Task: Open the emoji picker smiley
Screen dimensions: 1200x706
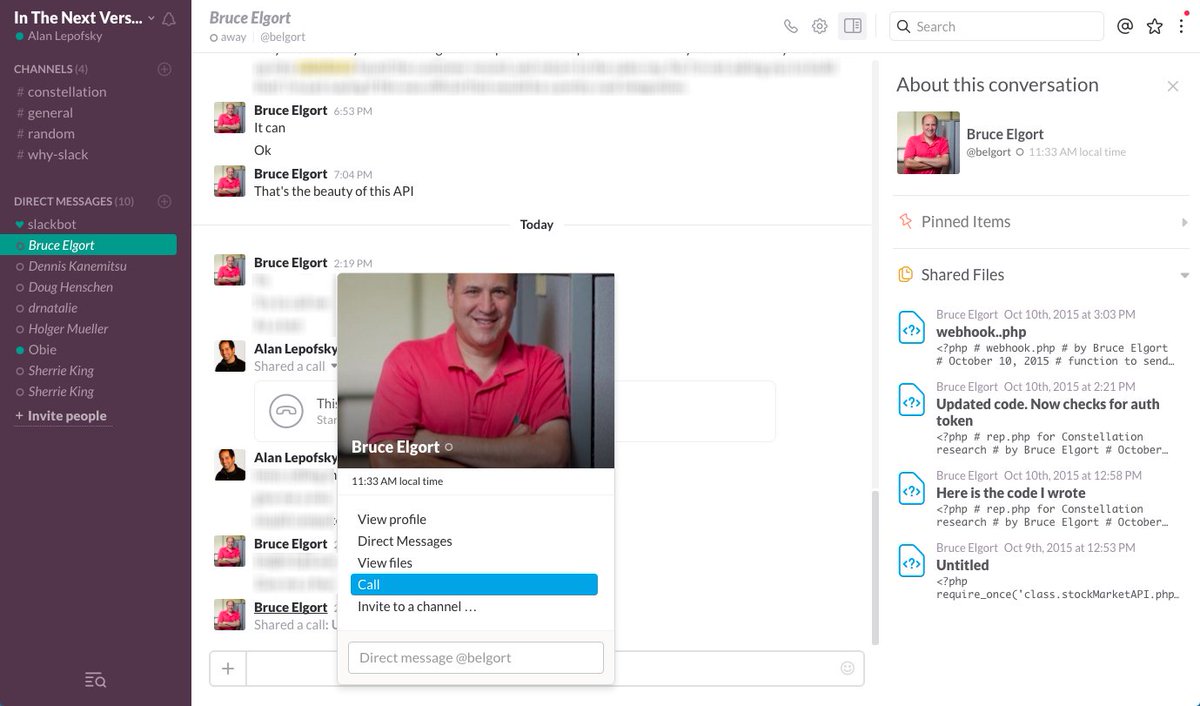Action: (x=848, y=668)
